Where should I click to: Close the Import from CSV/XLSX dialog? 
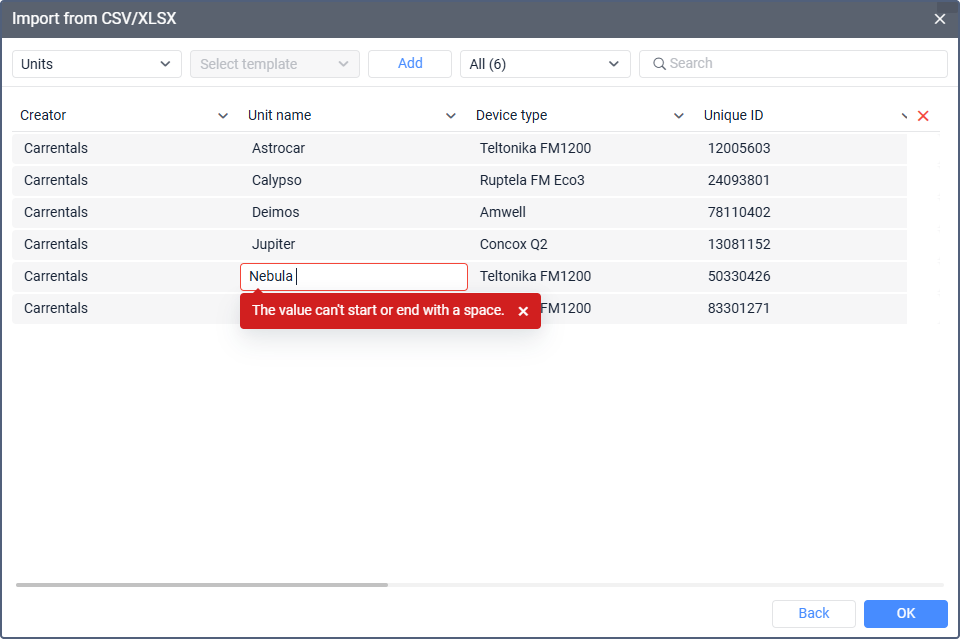939,19
